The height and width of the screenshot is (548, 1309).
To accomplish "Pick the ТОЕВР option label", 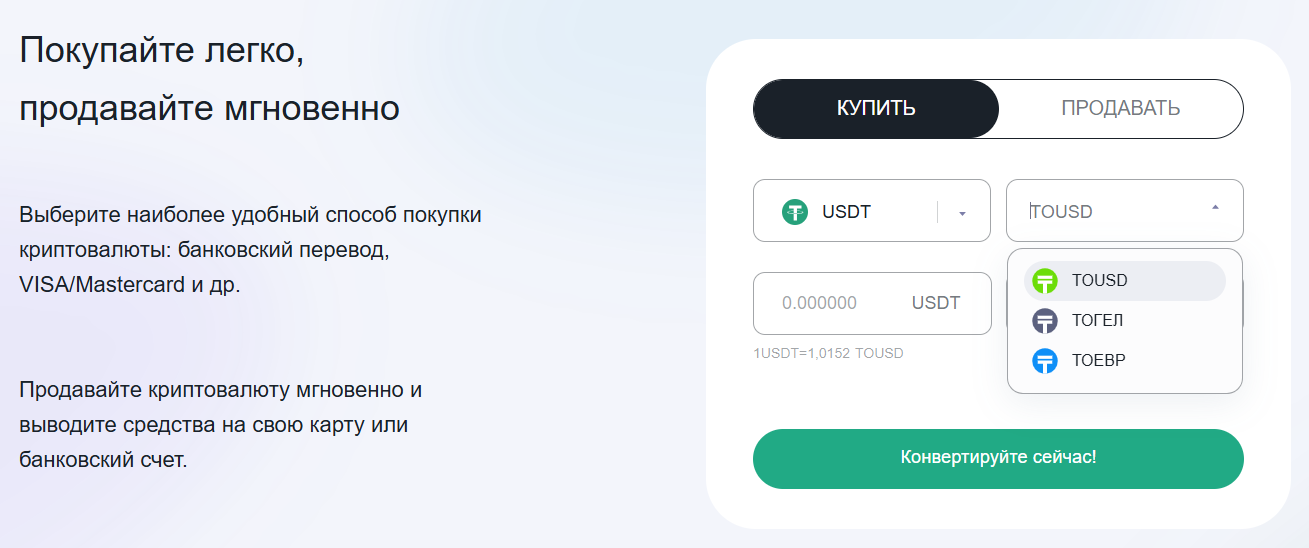I will (1098, 361).
